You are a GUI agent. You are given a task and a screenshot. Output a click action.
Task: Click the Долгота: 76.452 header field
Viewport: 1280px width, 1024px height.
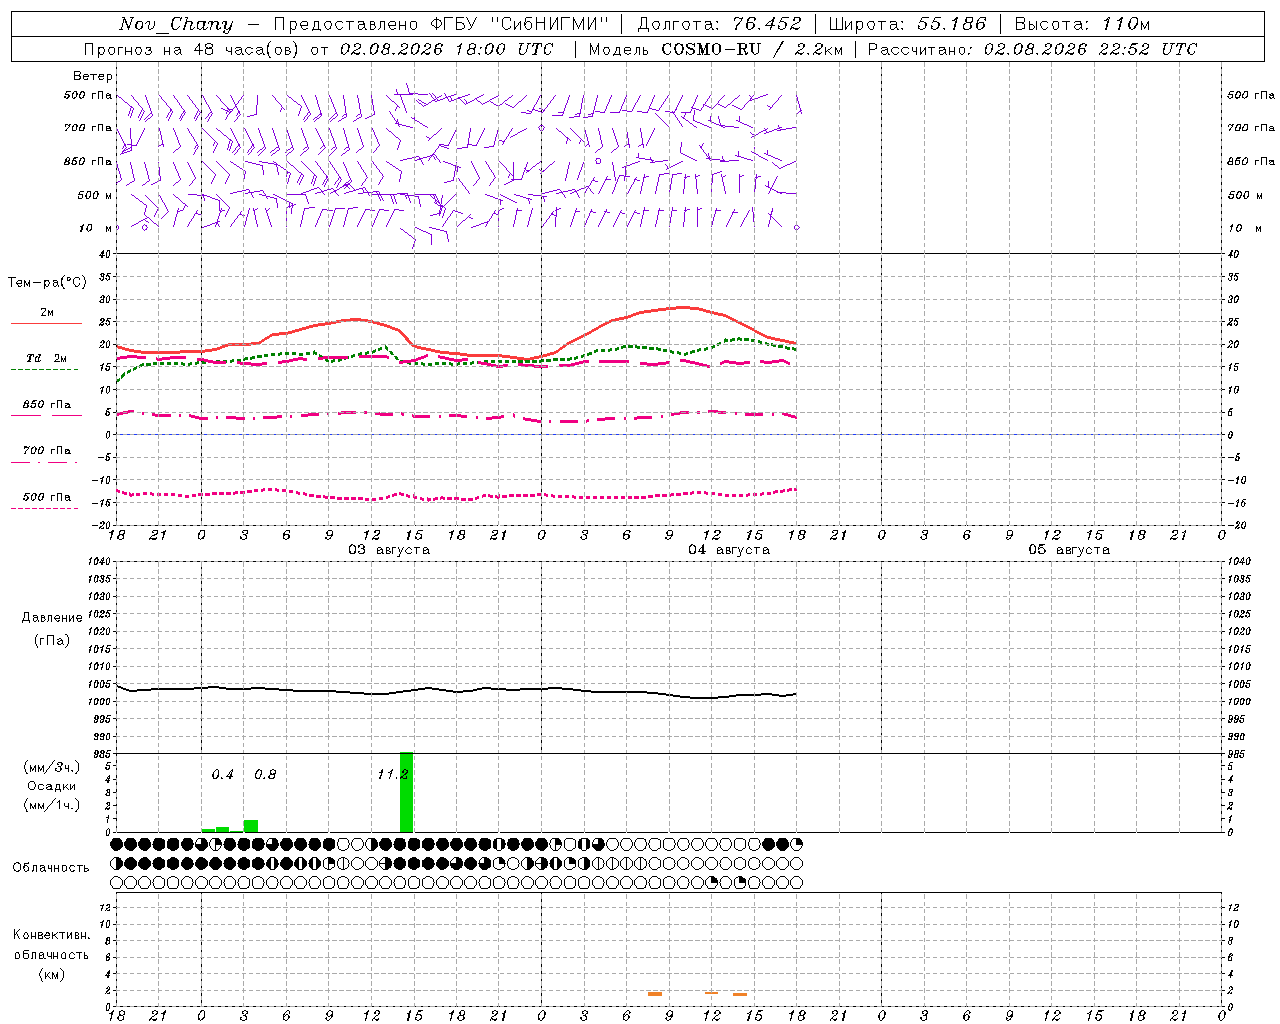(x=719, y=24)
